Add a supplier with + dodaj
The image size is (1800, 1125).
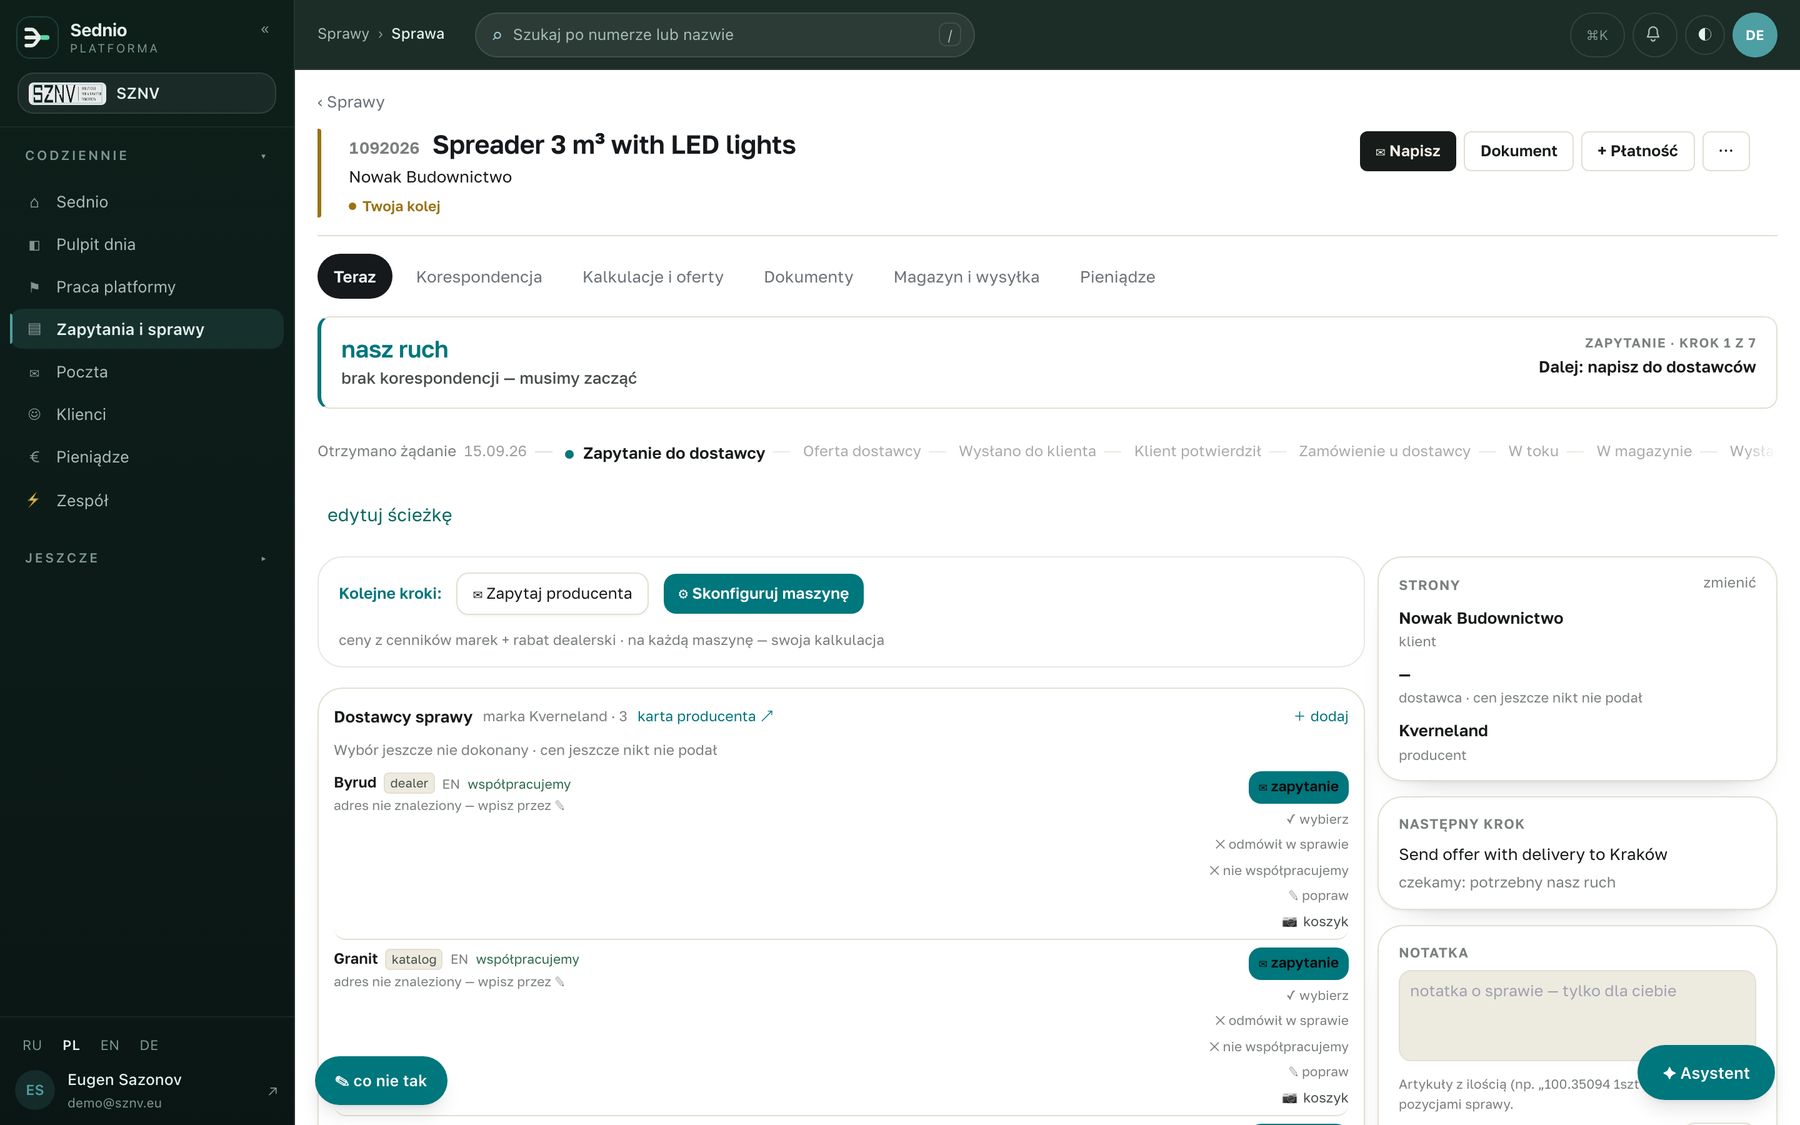point(1321,716)
